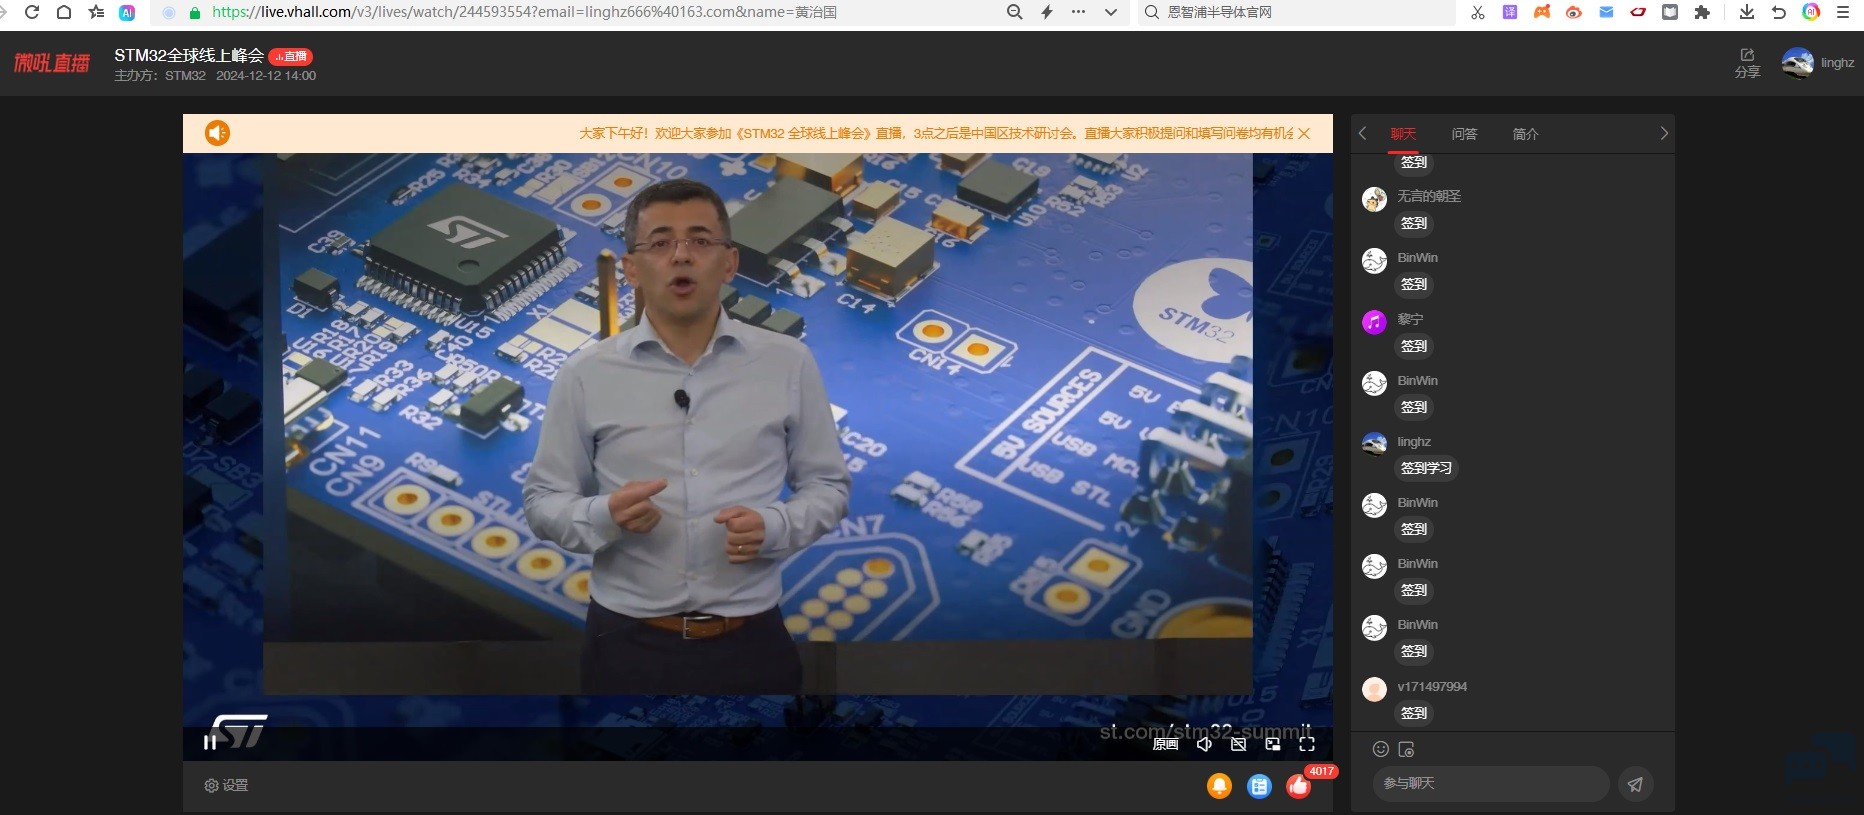The image size is (1864, 815).
Task: Open the browser downloads icon
Action: click(x=1747, y=12)
